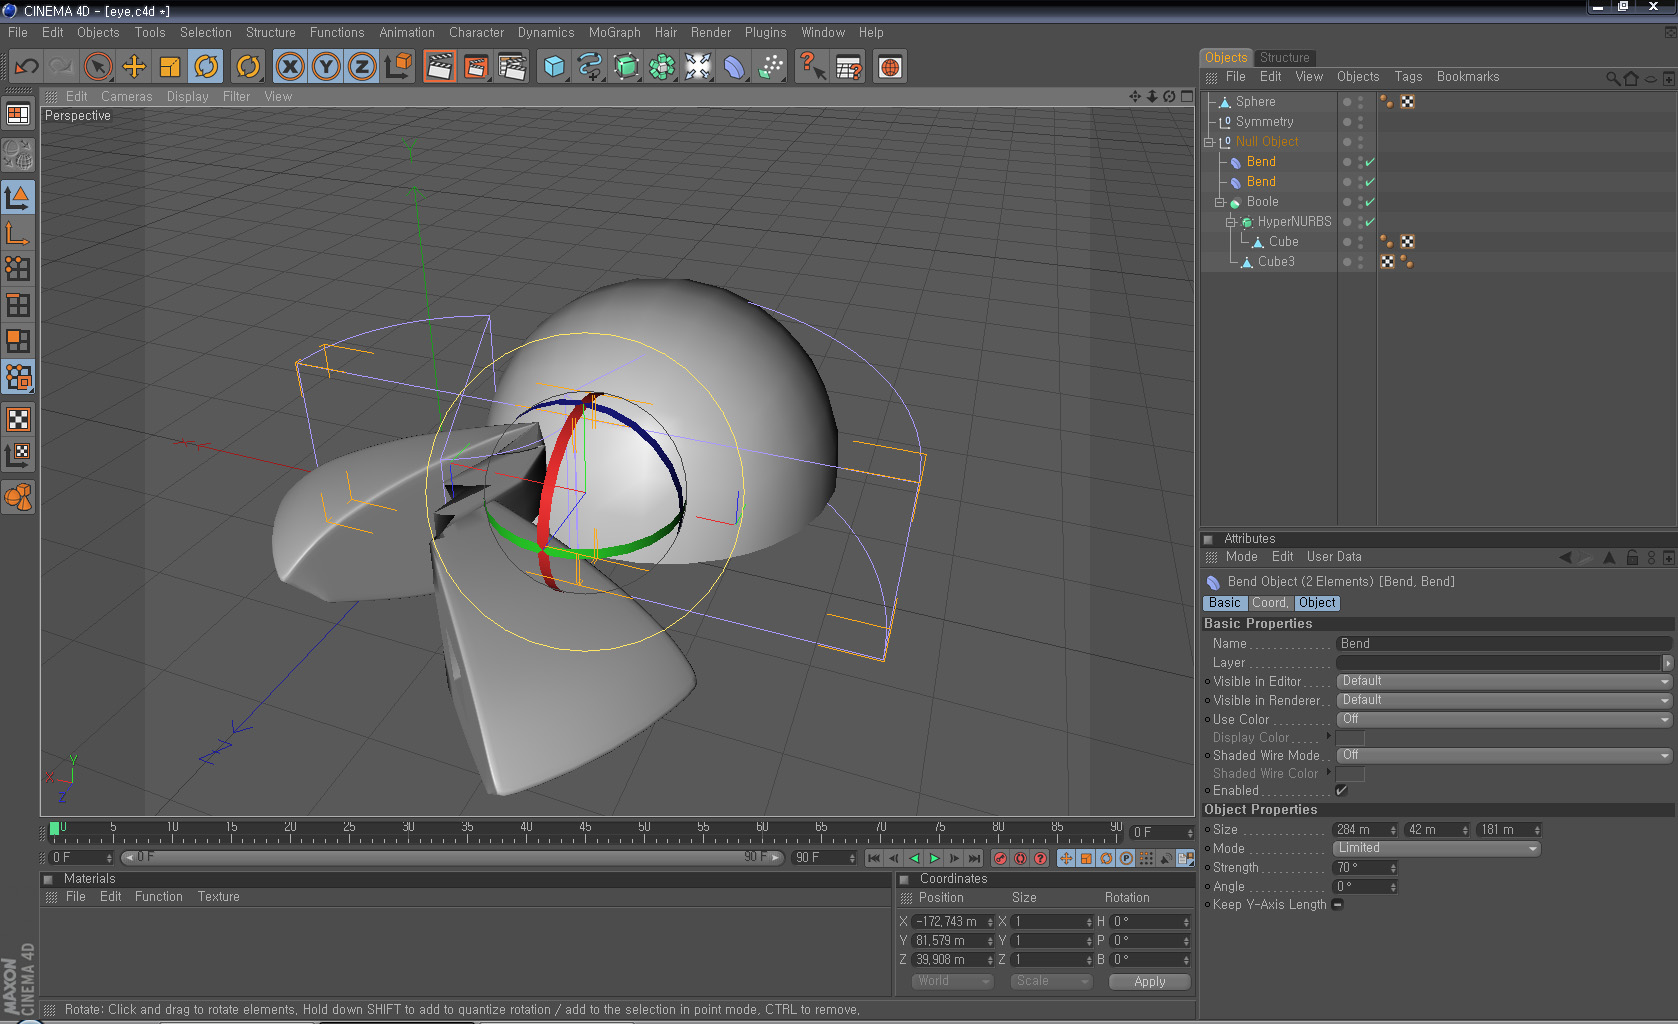Toggle HyperNURBS enable checkmark
1678x1024 pixels.
1370,222
